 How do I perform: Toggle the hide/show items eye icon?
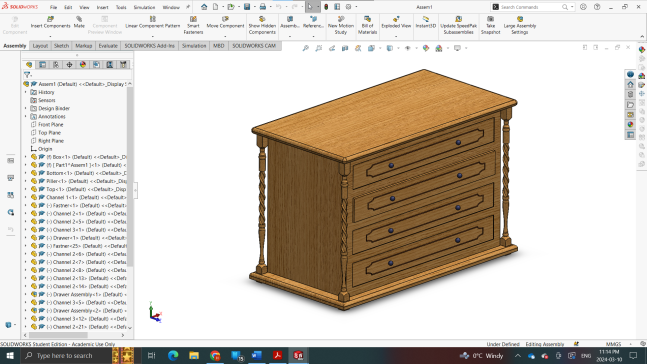pyautogui.click(x=408, y=48)
